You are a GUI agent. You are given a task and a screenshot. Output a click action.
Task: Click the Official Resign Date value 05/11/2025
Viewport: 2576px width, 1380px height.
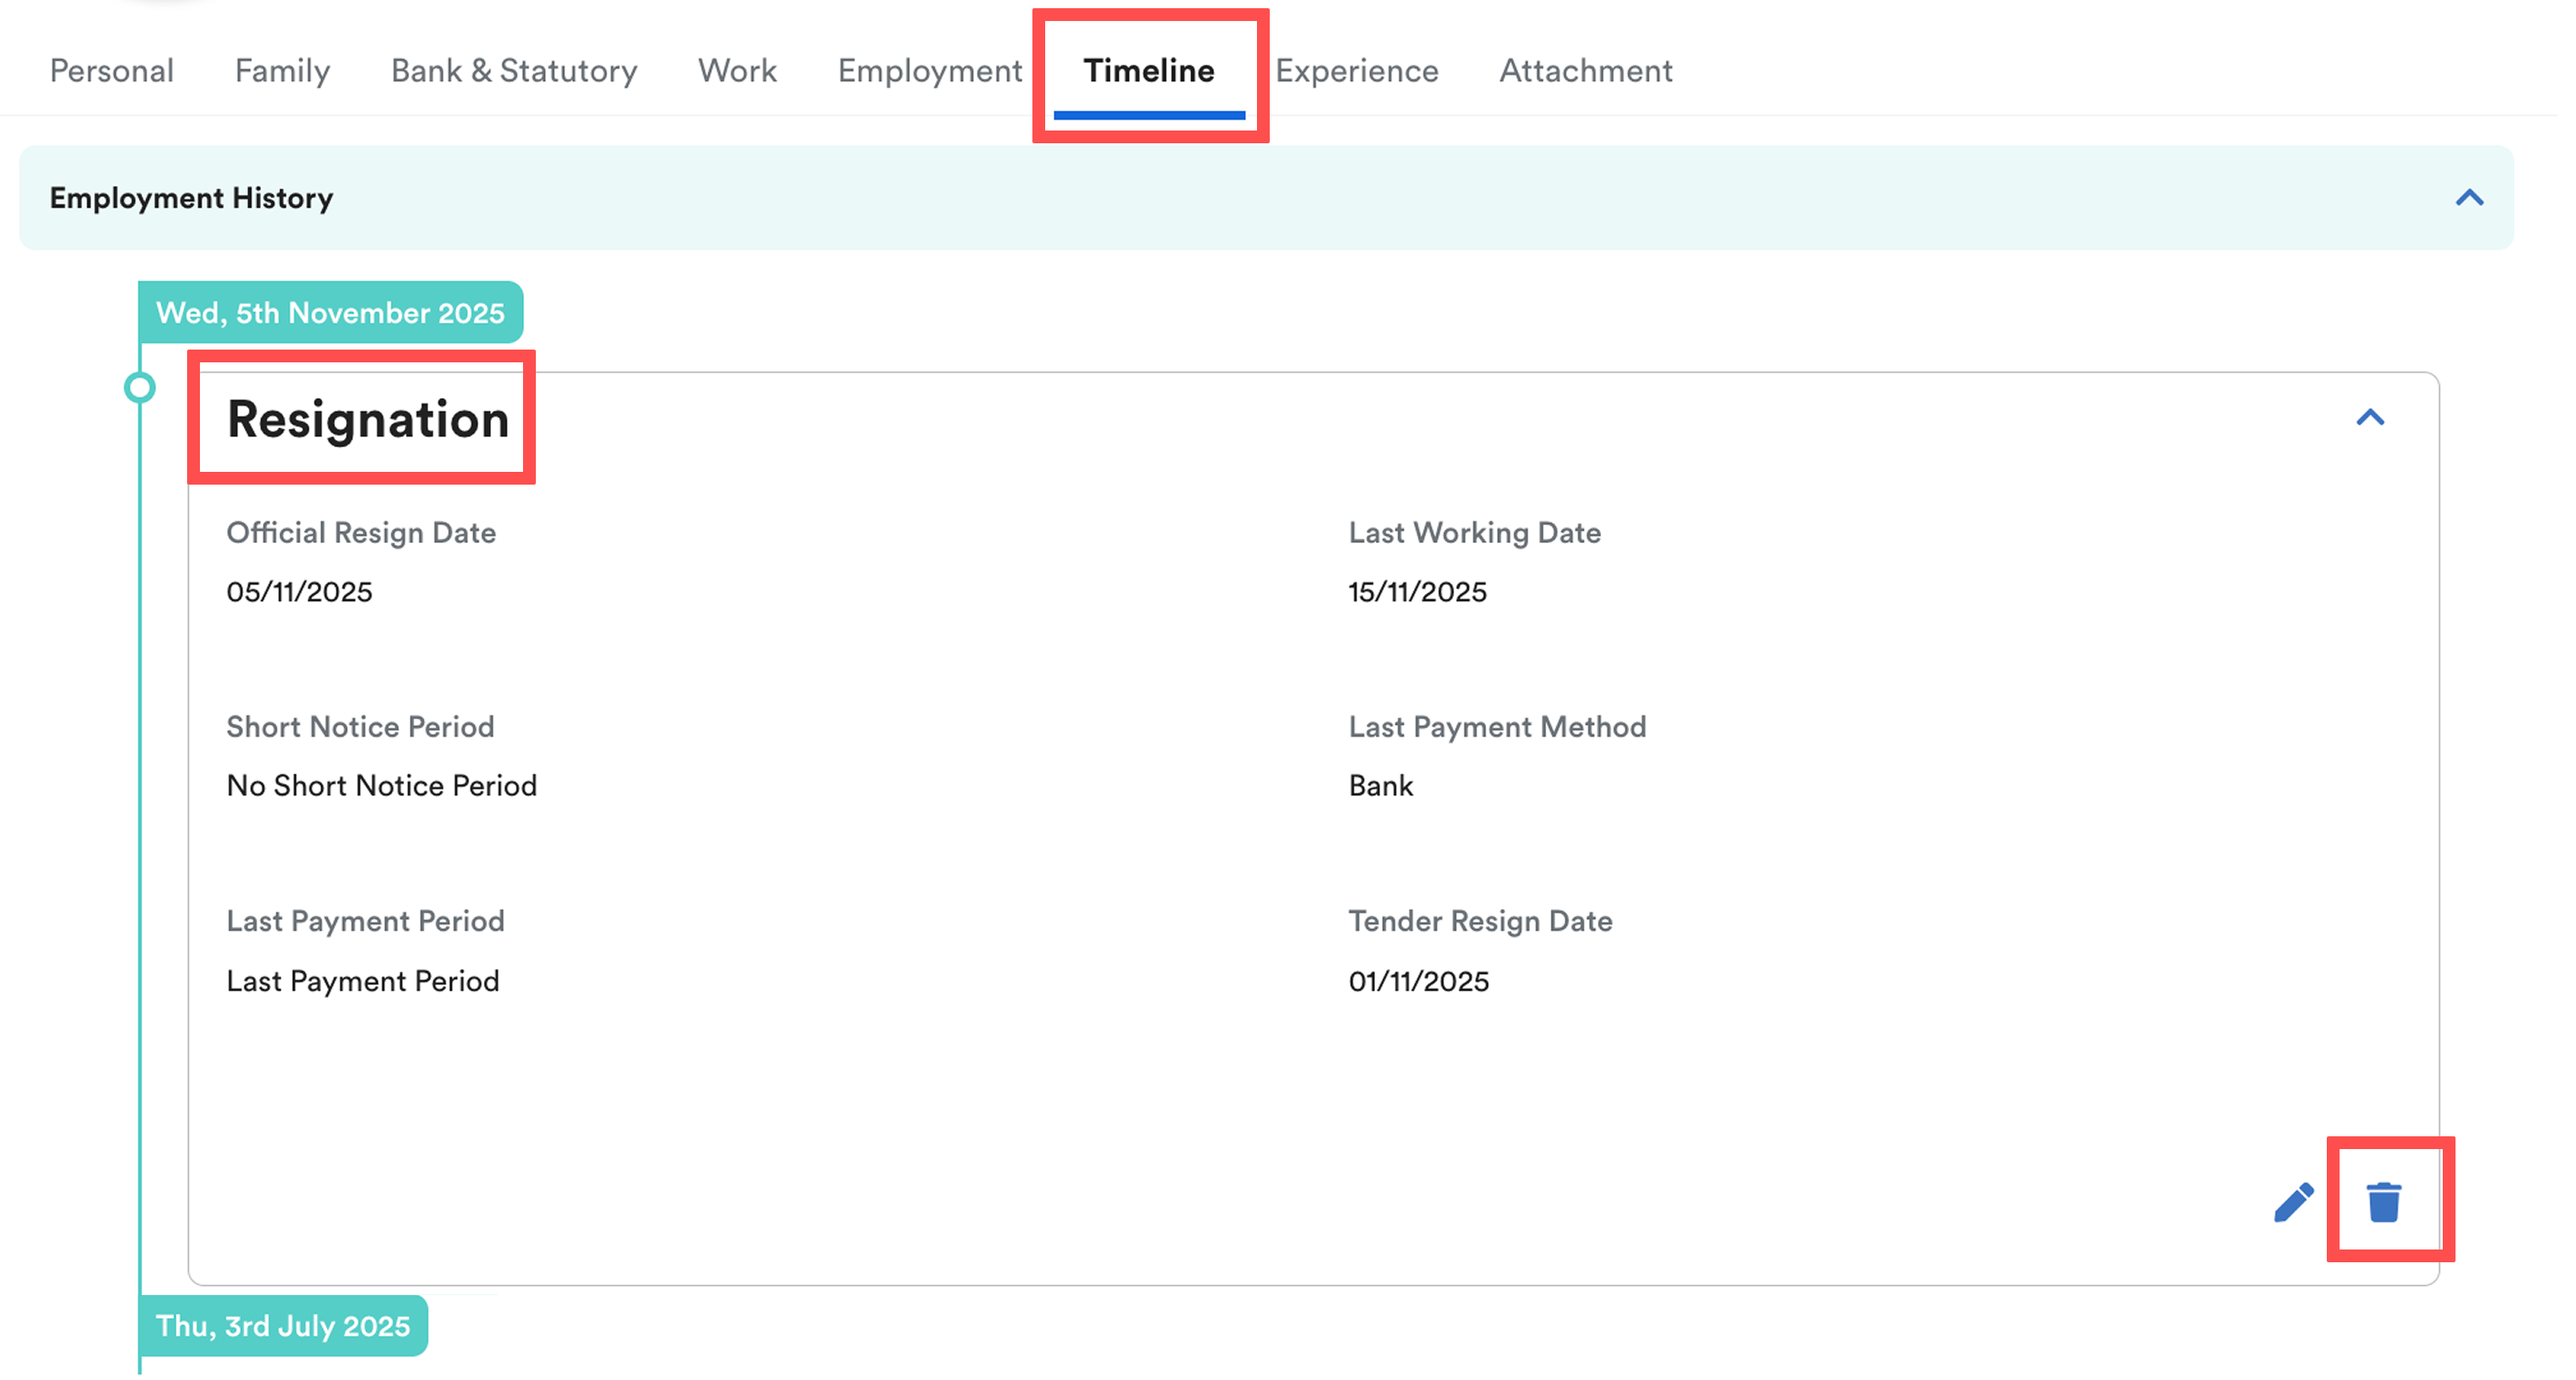[x=299, y=592]
